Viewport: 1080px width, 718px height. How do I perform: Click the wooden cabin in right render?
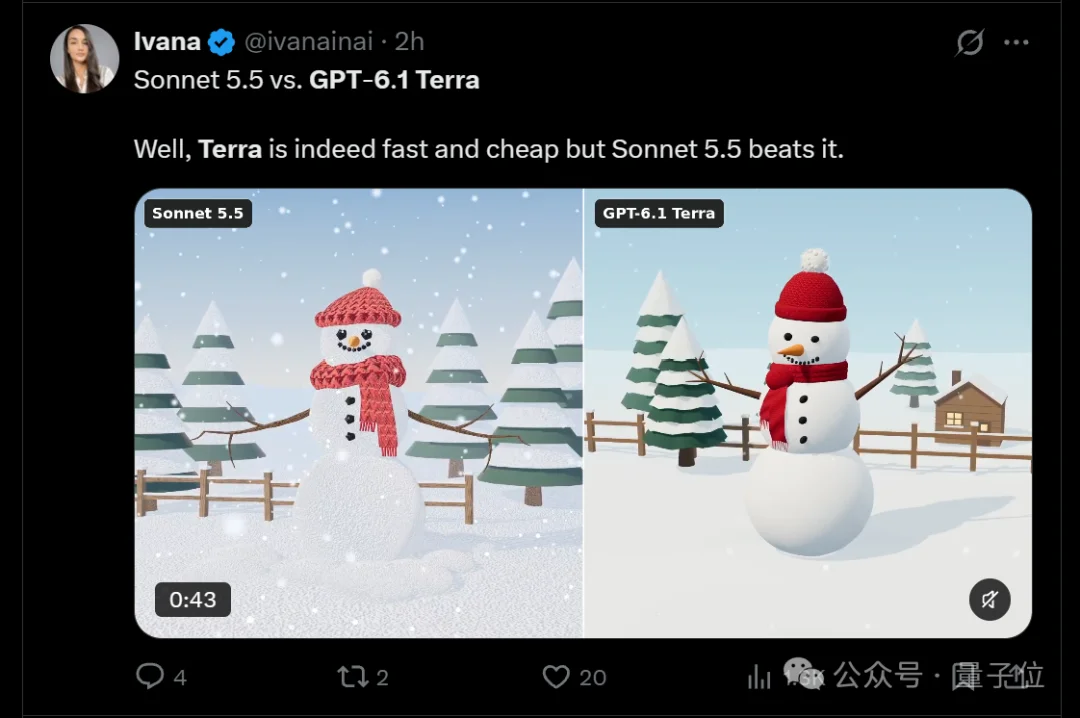point(970,409)
